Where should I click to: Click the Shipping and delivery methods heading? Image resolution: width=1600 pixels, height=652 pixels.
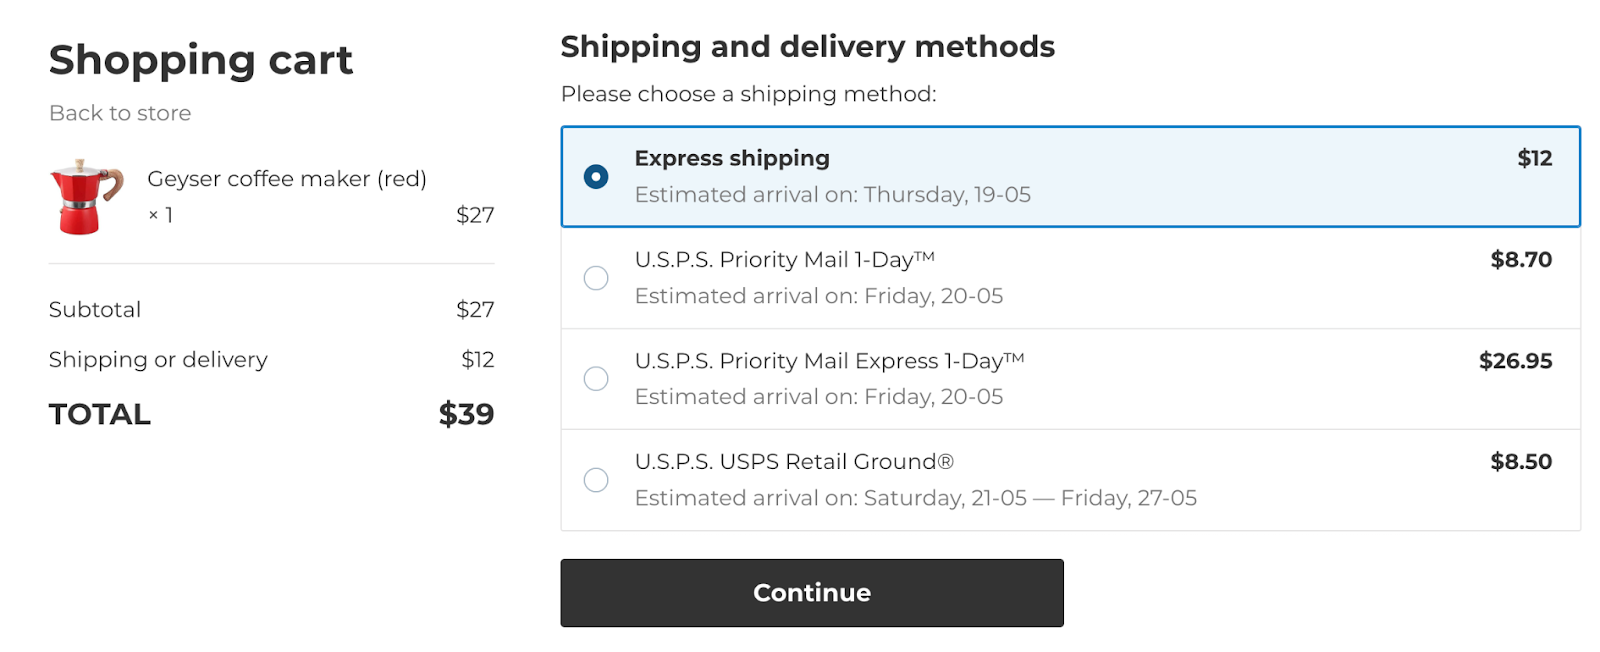tap(807, 46)
